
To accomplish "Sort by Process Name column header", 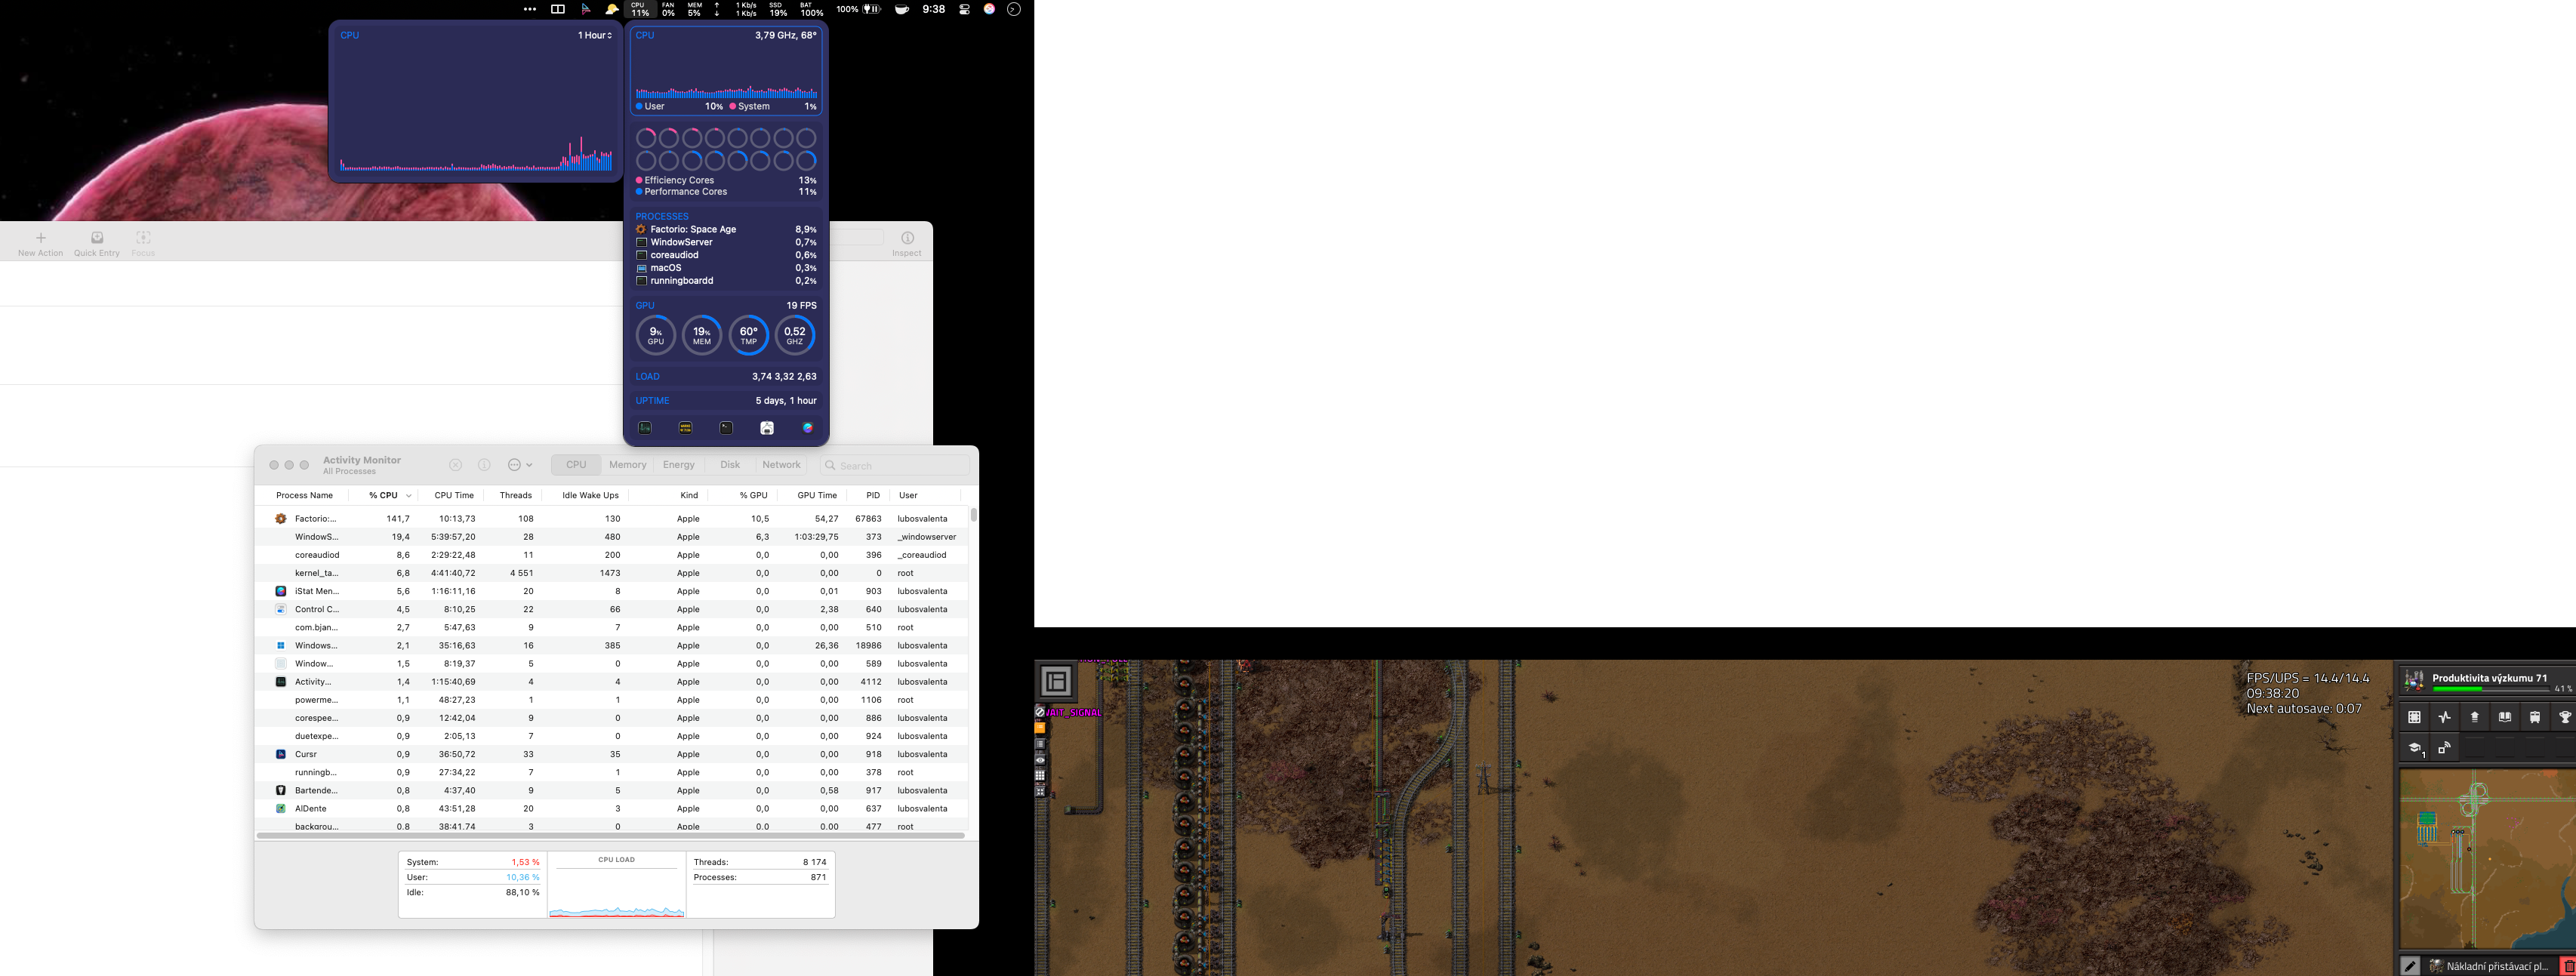I will coord(304,496).
